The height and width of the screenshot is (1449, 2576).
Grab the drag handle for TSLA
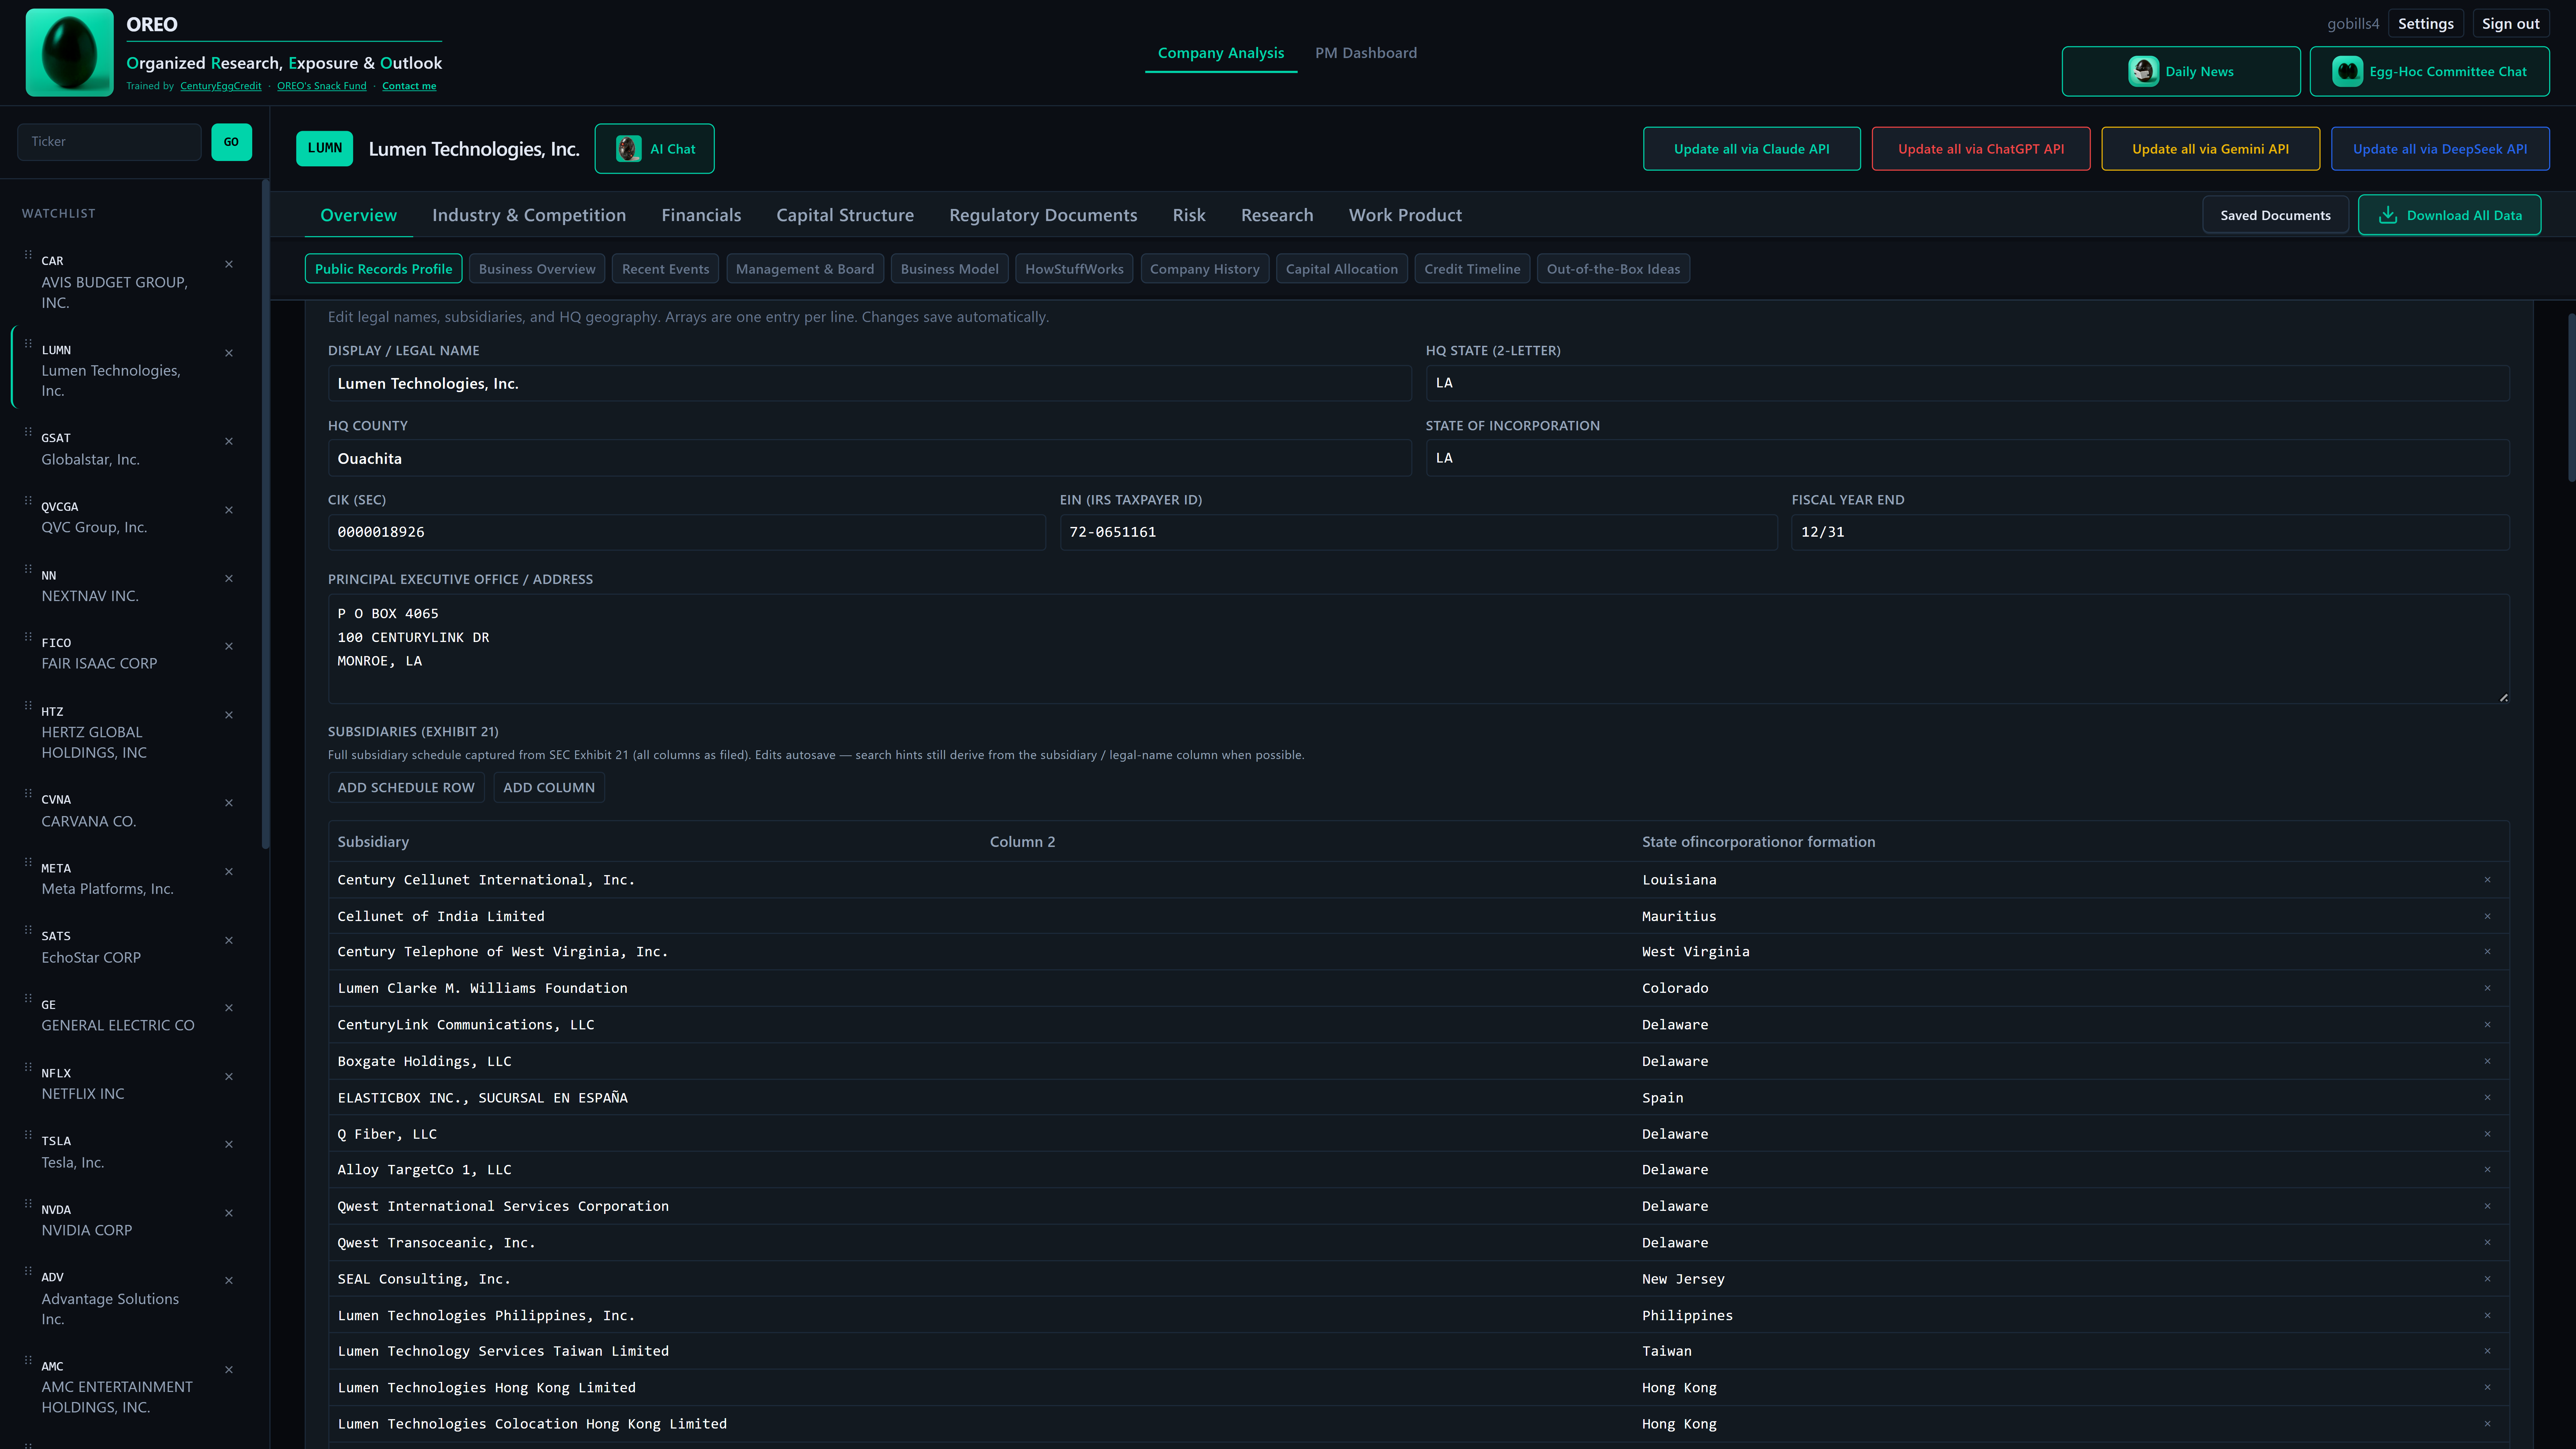pos(28,1135)
